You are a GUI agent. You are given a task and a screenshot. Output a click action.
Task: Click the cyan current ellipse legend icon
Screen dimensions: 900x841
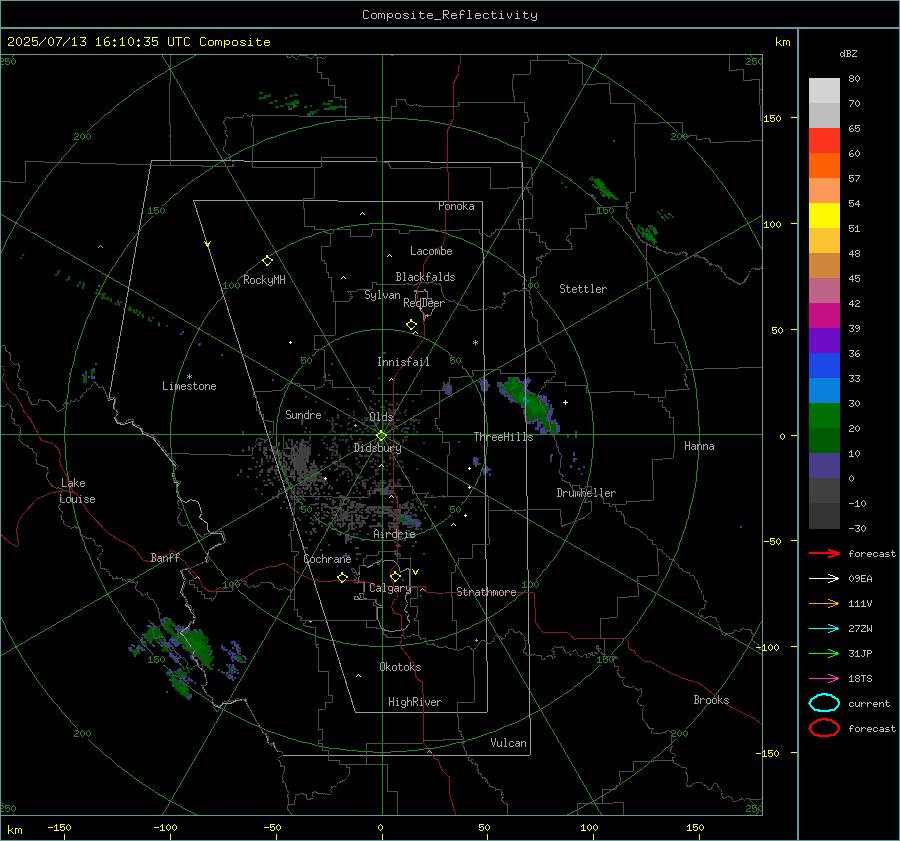pyautogui.click(x=824, y=703)
